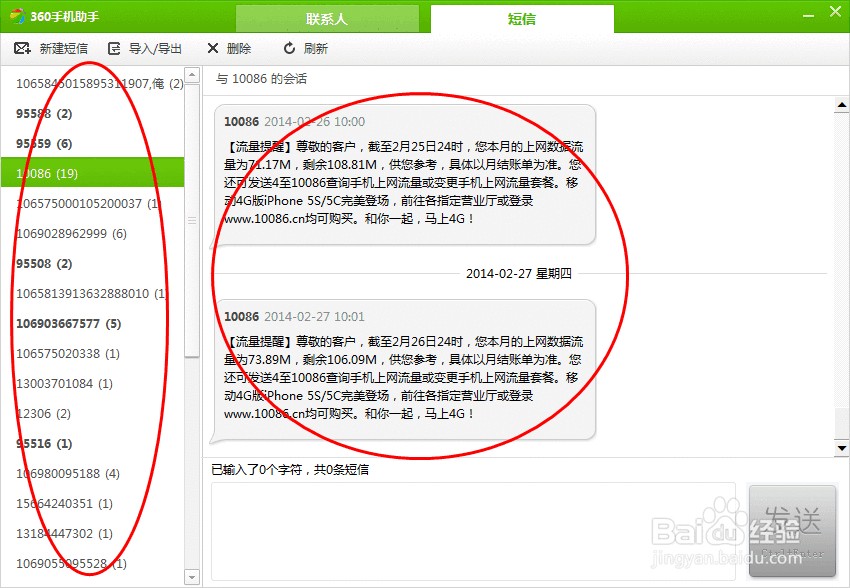Open the conversation with 10086
850x588 pixels.
point(60,173)
